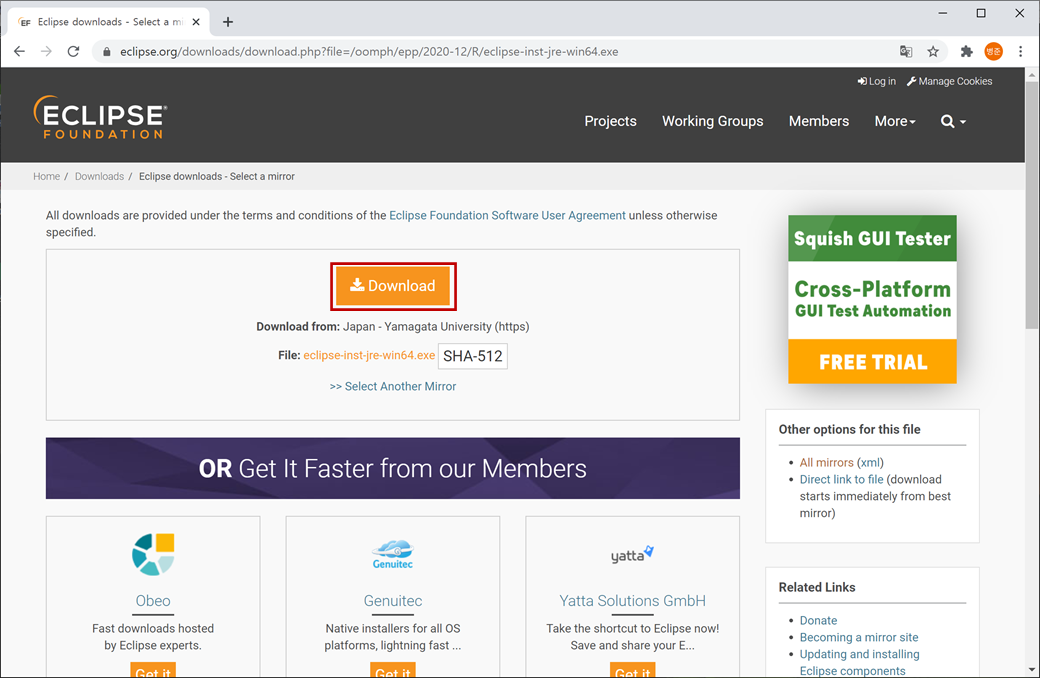Click the browser back arrow

coord(19,51)
